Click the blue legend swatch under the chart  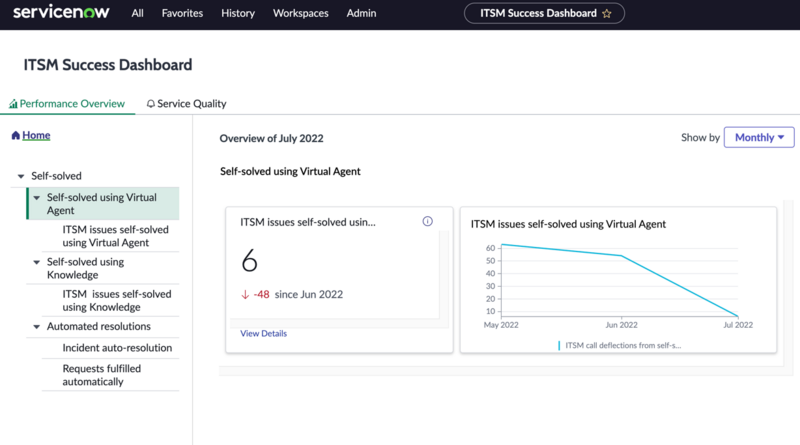[559, 345]
